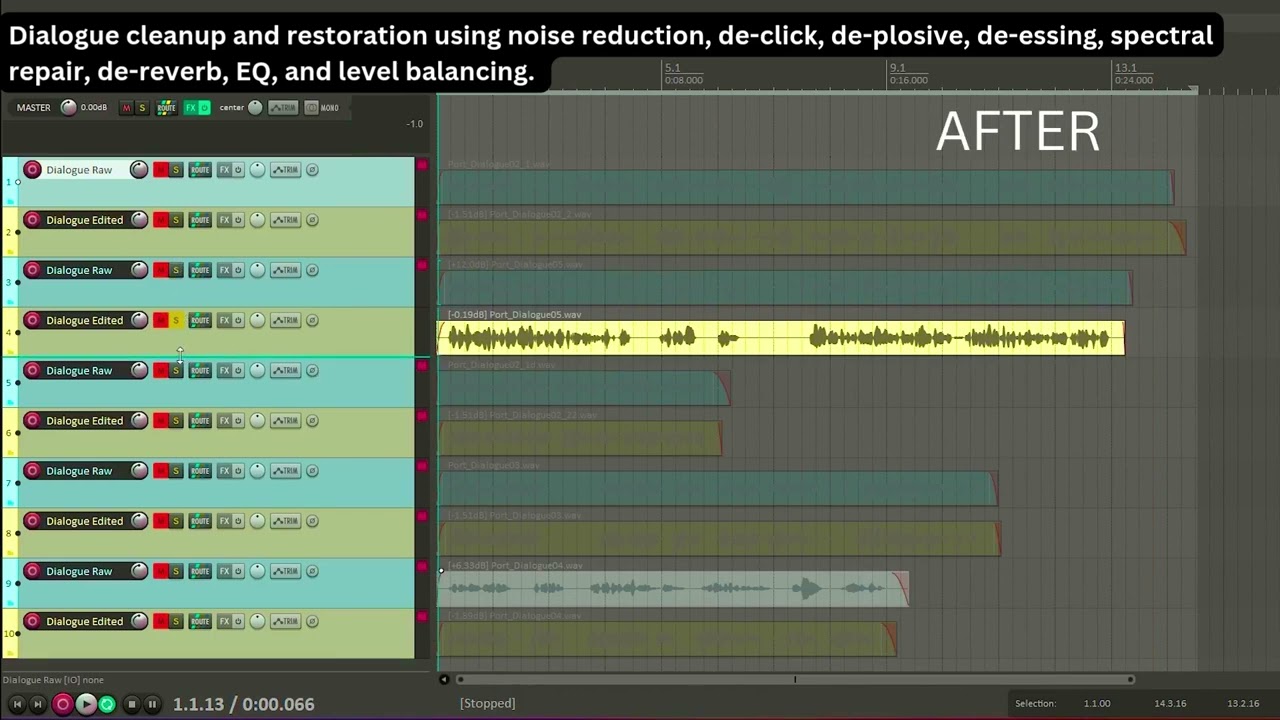Screen dimensions: 1280x720
Task: Click TRIM envelope button on track 5
Action: click(x=285, y=370)
